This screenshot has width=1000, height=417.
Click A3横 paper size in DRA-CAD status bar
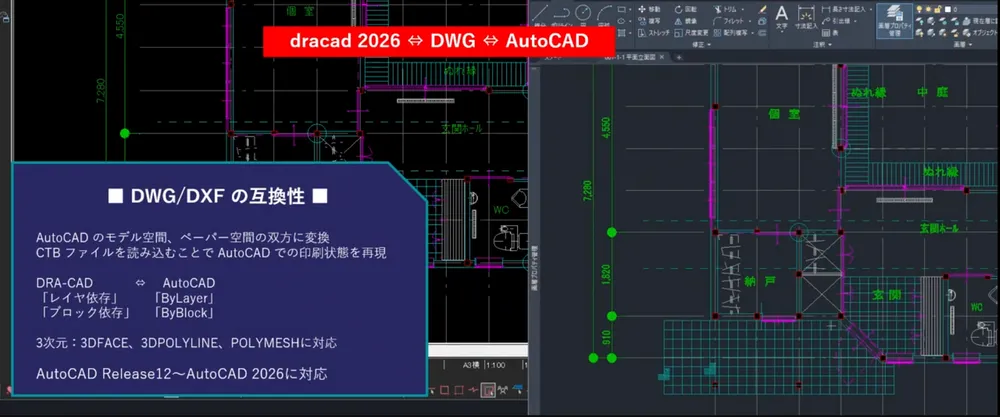point(470,365)
